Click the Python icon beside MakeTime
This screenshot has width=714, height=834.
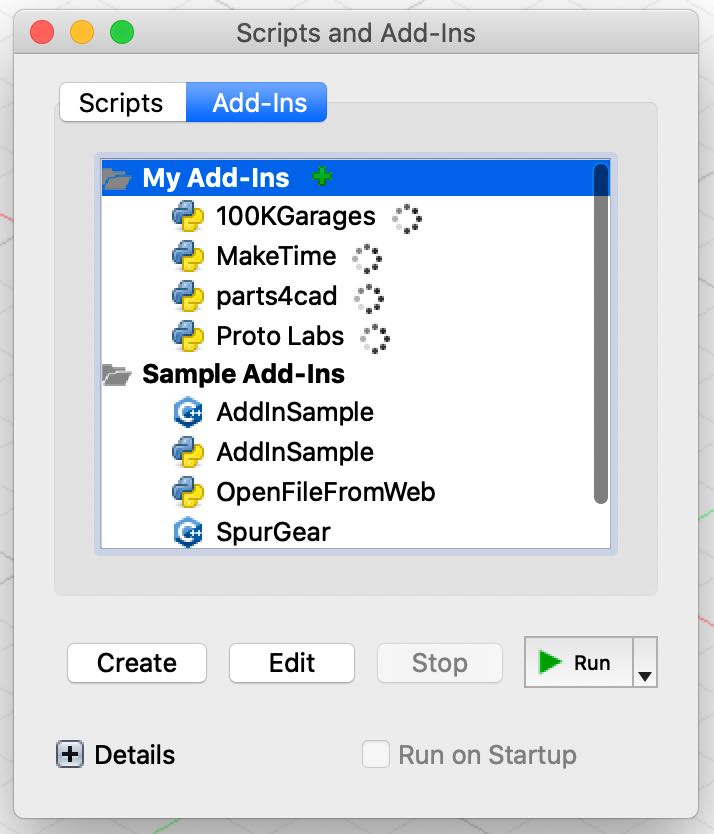pyautogui.click(x=188, y=256)
